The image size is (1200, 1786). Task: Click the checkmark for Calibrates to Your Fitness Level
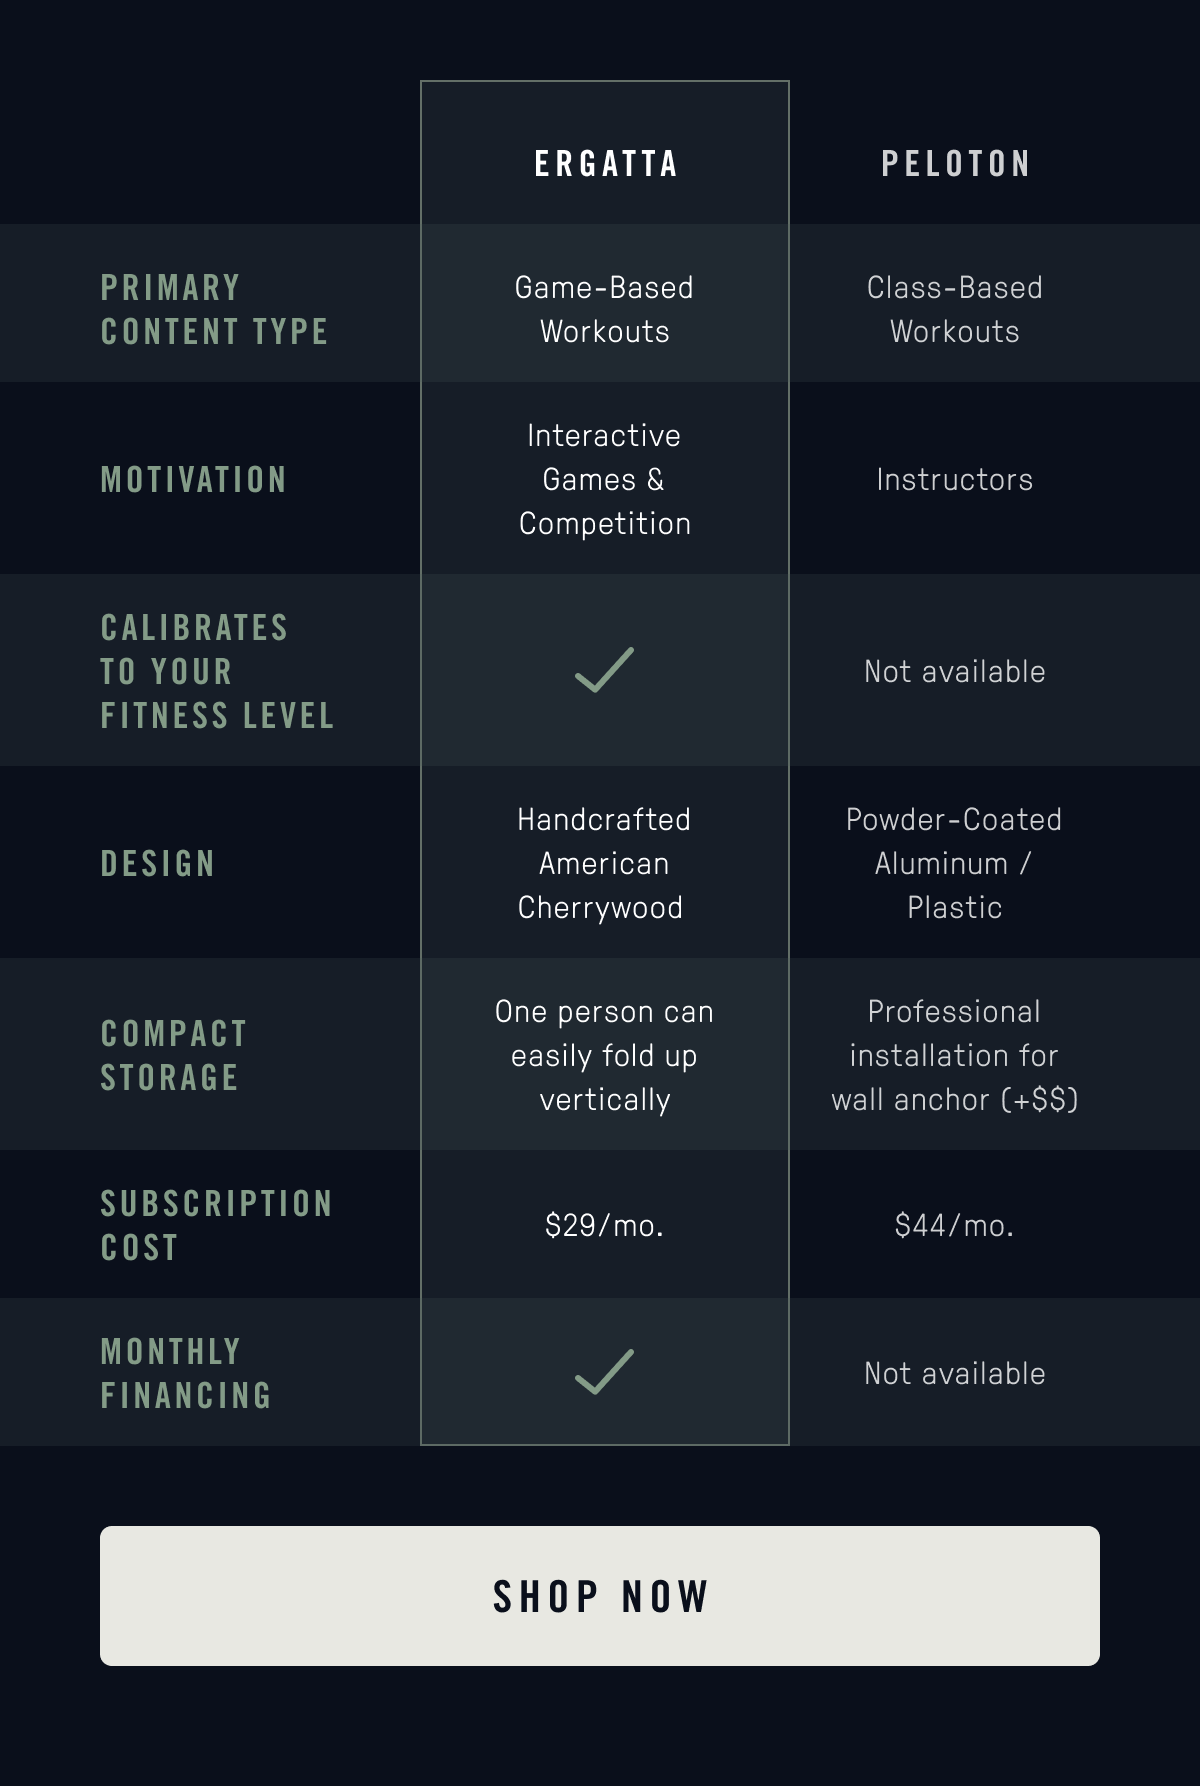[605, 670]
